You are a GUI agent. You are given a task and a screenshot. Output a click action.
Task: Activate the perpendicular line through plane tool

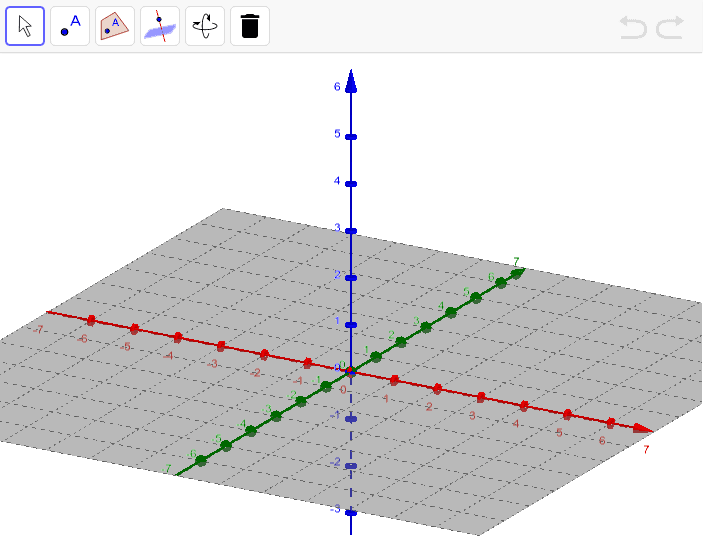pos(160,26)
